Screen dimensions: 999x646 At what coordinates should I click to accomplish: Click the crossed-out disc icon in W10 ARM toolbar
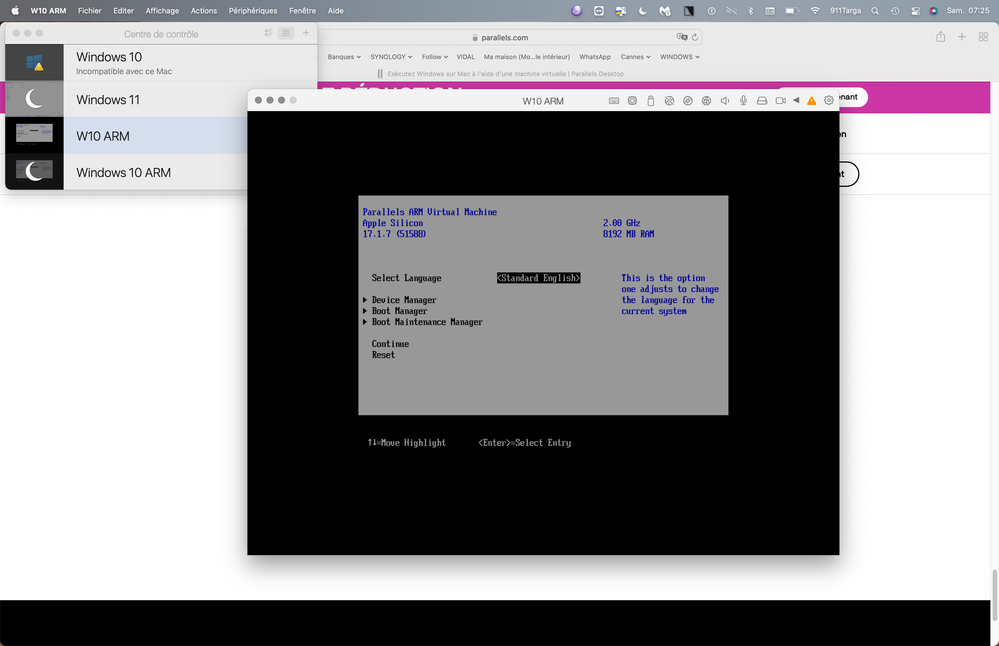click(669, 101)
